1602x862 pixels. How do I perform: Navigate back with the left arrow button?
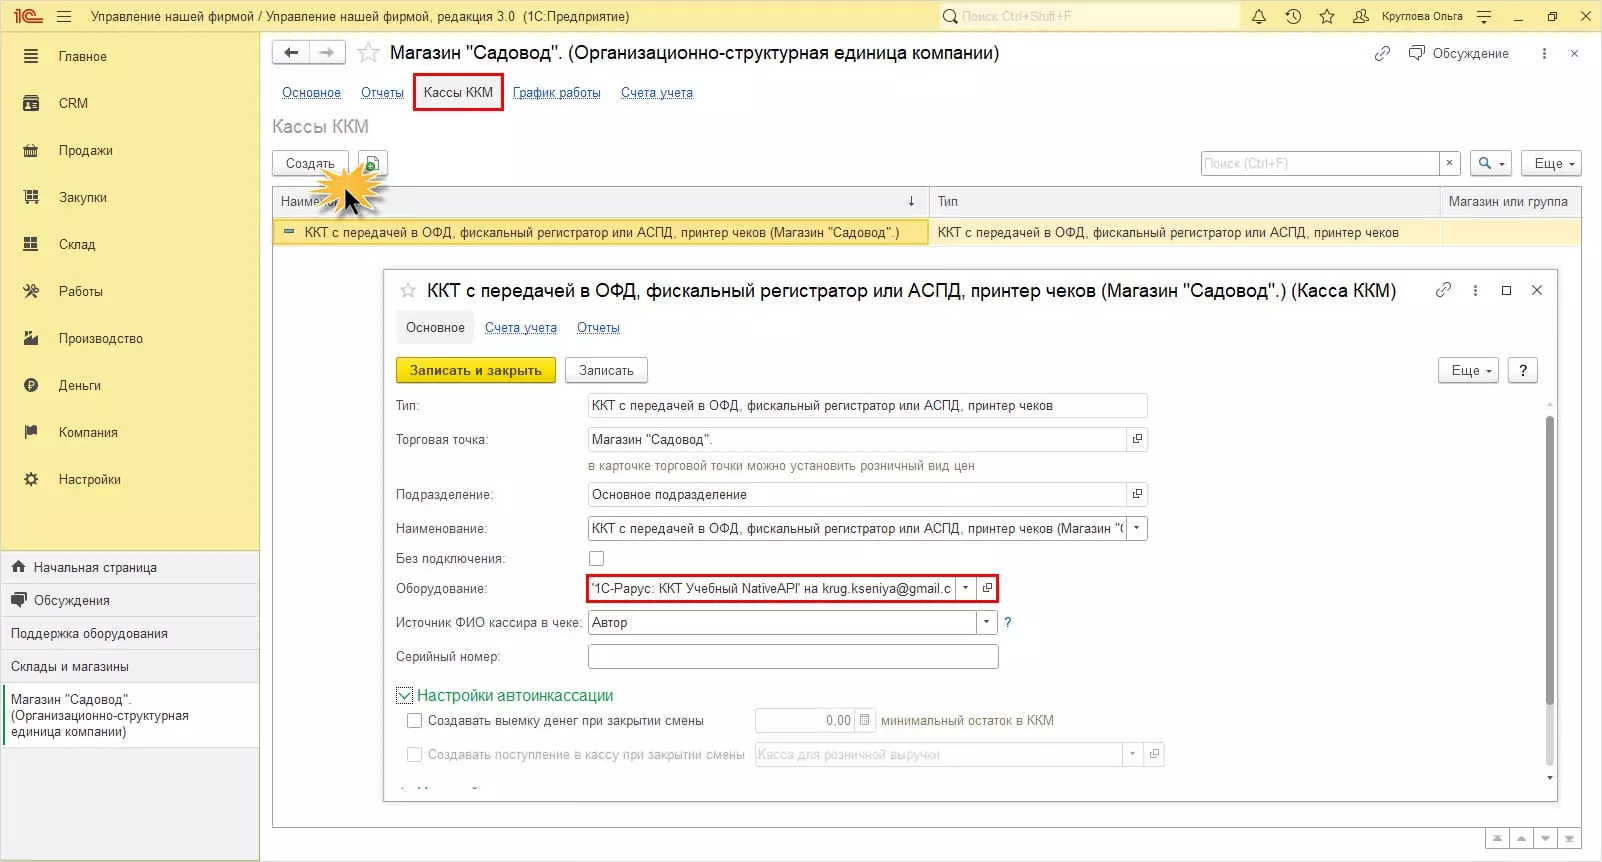point(291,53)
